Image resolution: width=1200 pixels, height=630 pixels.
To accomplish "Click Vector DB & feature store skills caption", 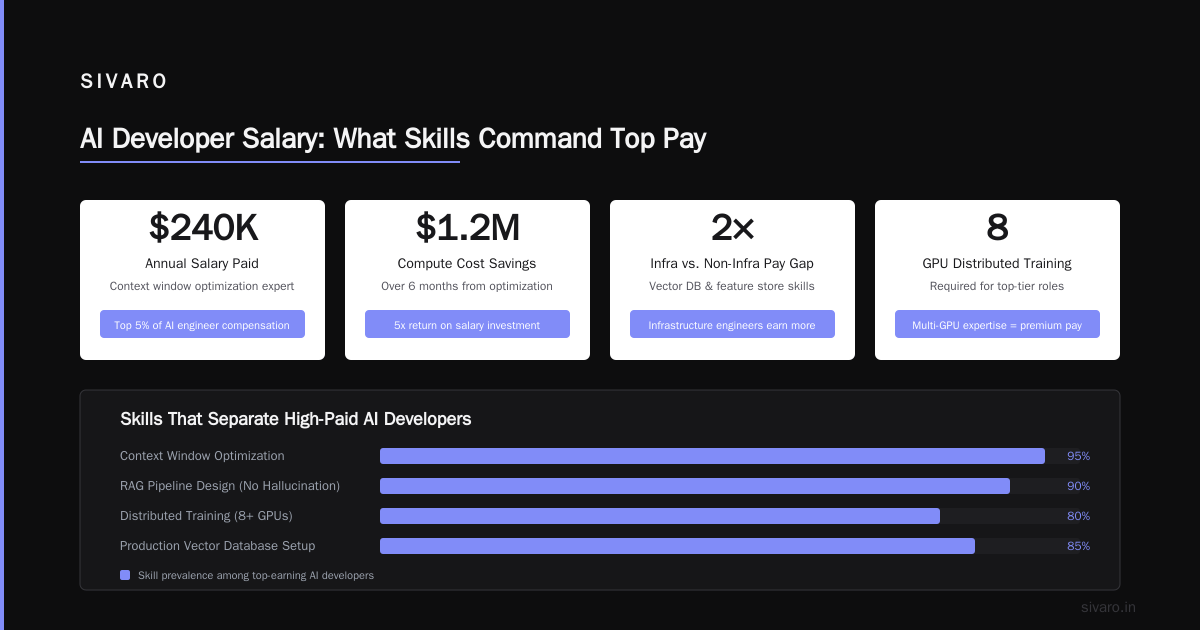I will point(732,286).
